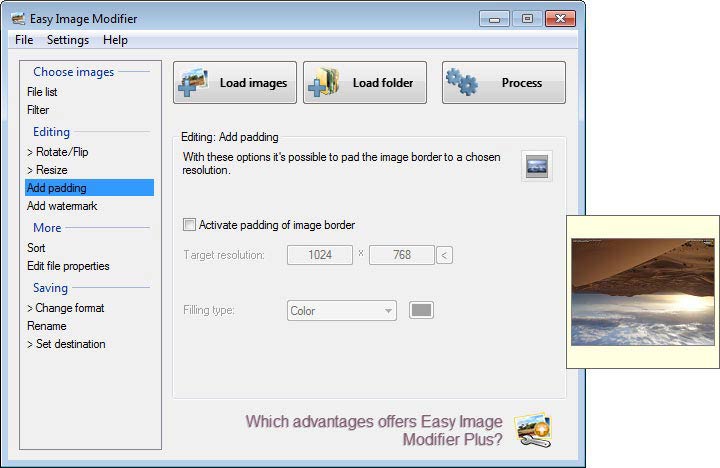Click the Load folder icon
The height and width of the screenshot is (468, 720).
[x=324, y=83]
